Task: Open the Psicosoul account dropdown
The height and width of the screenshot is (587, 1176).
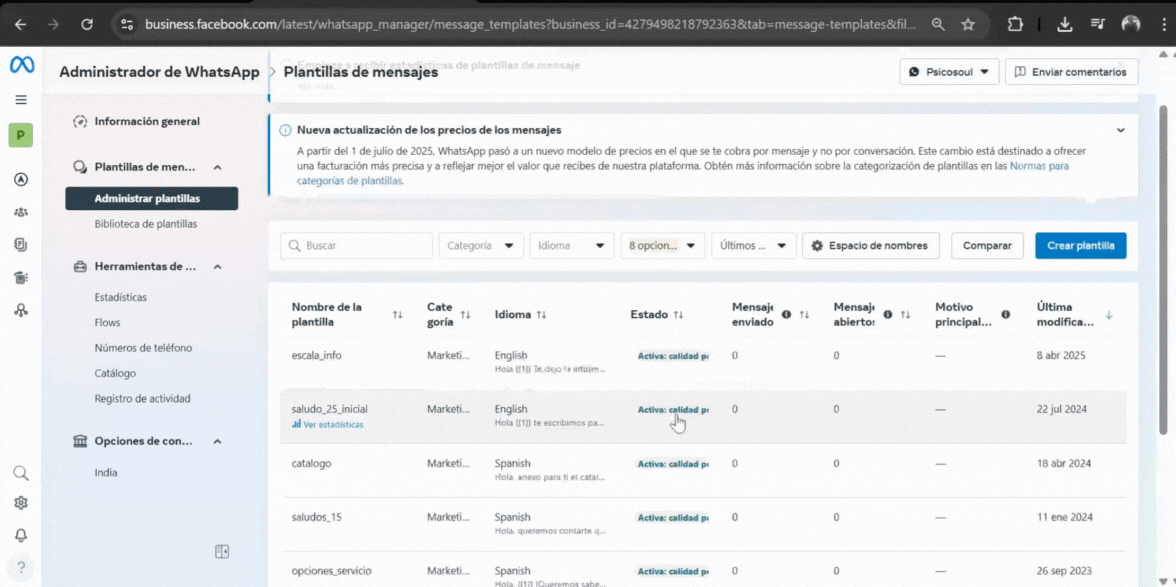Action: [949, 72]
